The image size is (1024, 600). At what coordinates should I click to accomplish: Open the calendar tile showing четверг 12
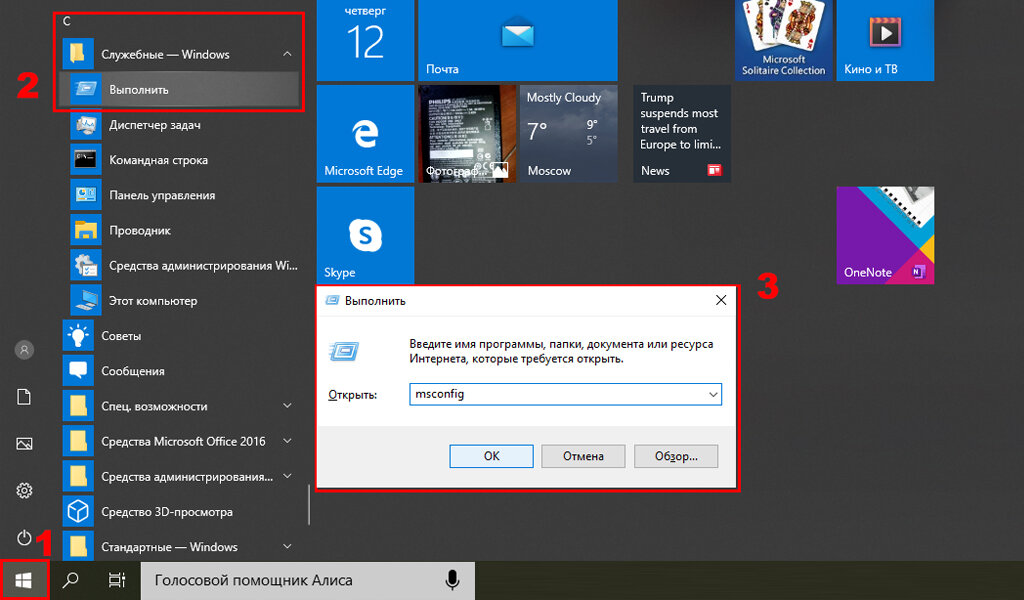(x=365, y=40)
